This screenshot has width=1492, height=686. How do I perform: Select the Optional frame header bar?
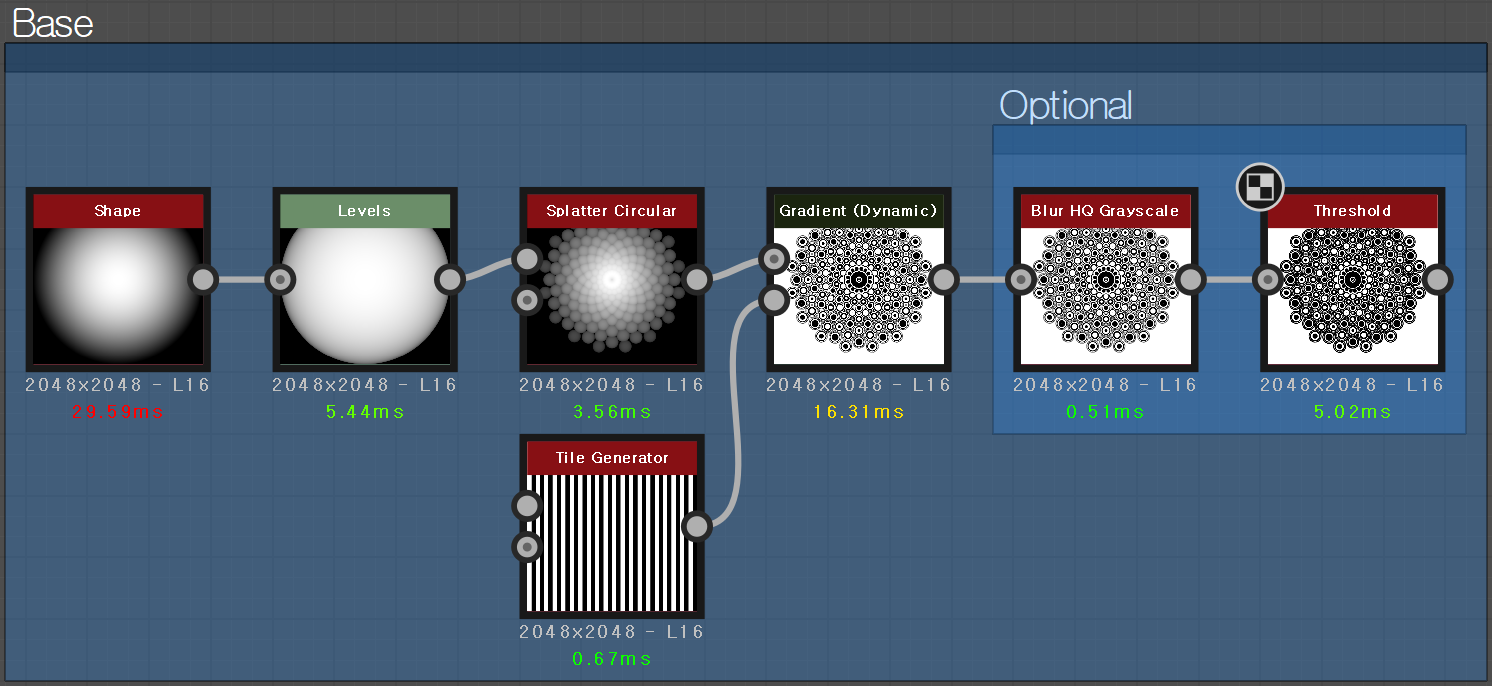pyautogui.click(x=1230, y=140)
